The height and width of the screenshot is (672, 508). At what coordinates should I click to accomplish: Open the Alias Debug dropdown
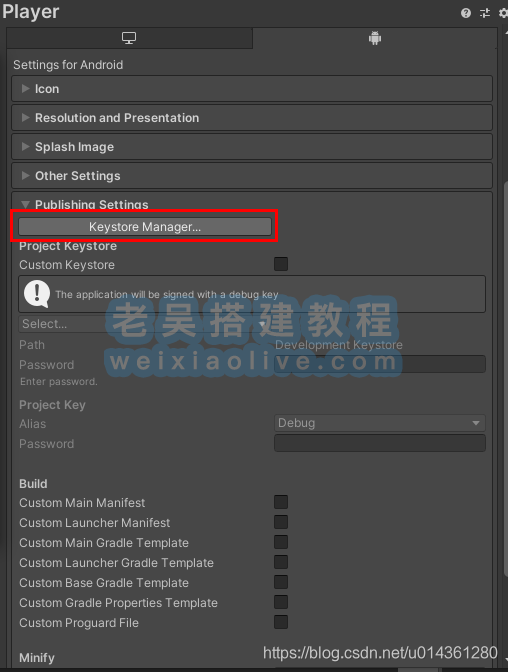click(x=380, y=423)
